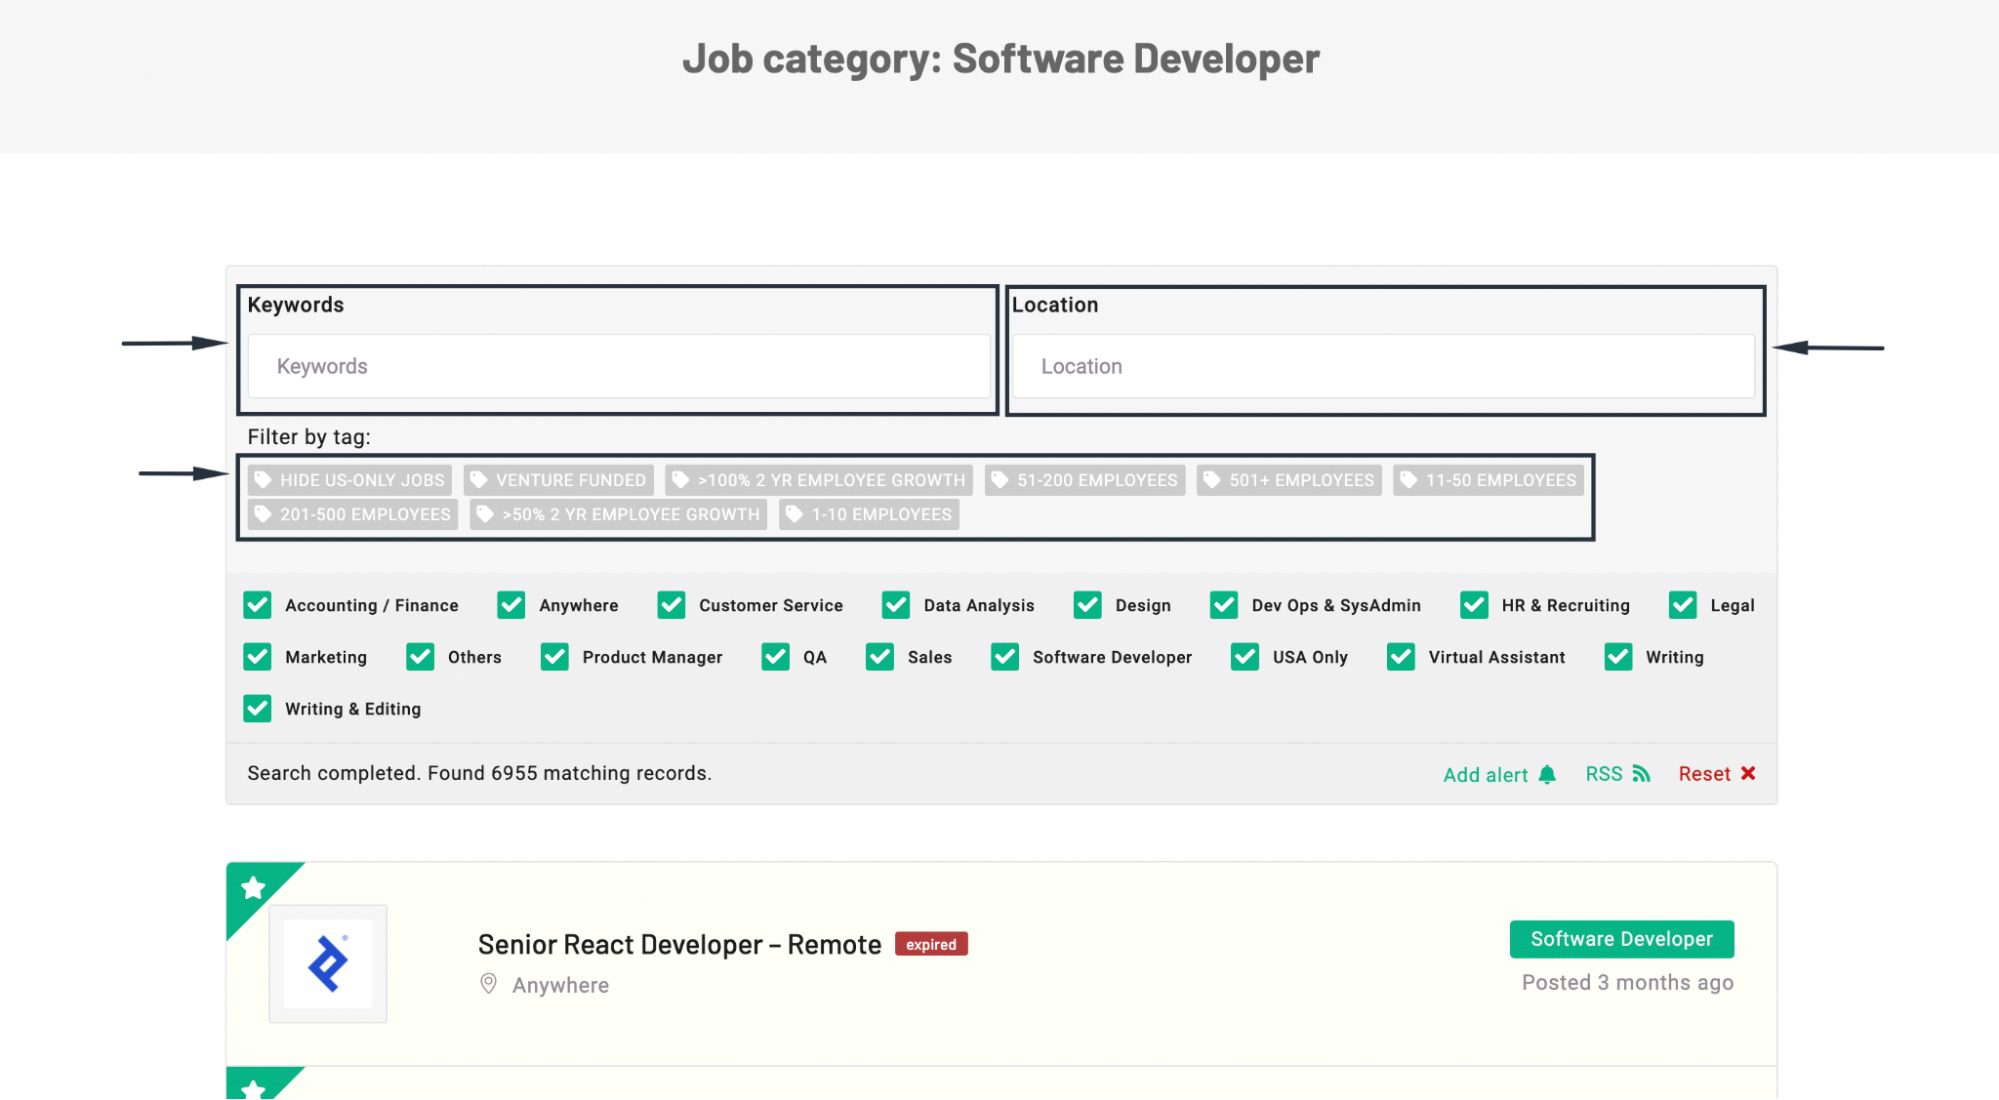The width and height of the screenshot is (1999, 1100).
Task: Disable the USA Only checkbox
Action: (x=1244, y=657)
